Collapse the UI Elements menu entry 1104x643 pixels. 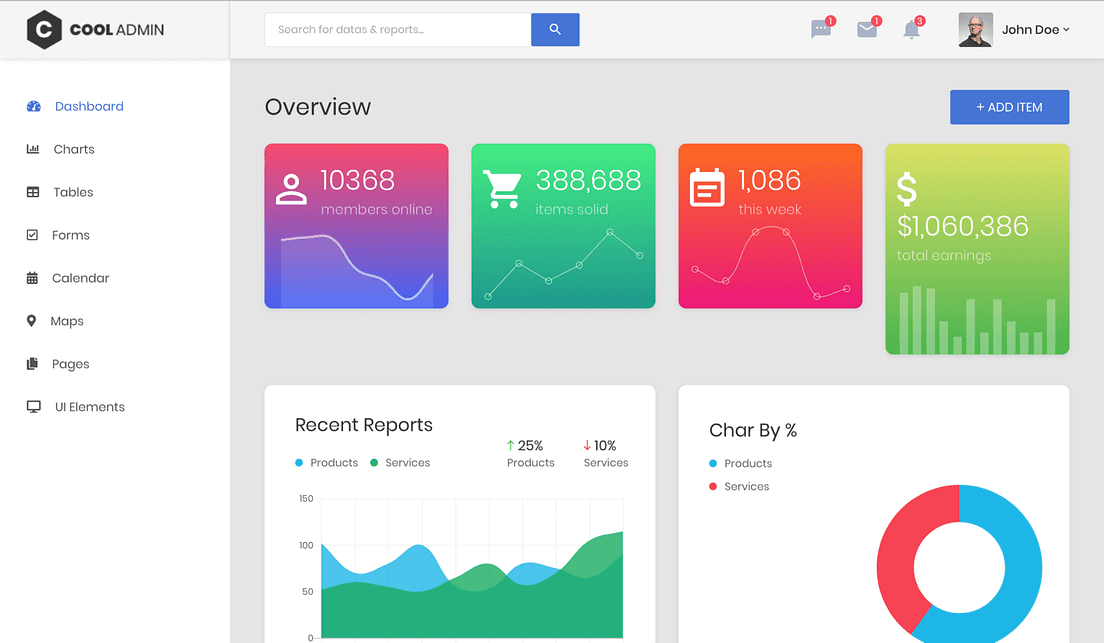click(x=88, y=407)
